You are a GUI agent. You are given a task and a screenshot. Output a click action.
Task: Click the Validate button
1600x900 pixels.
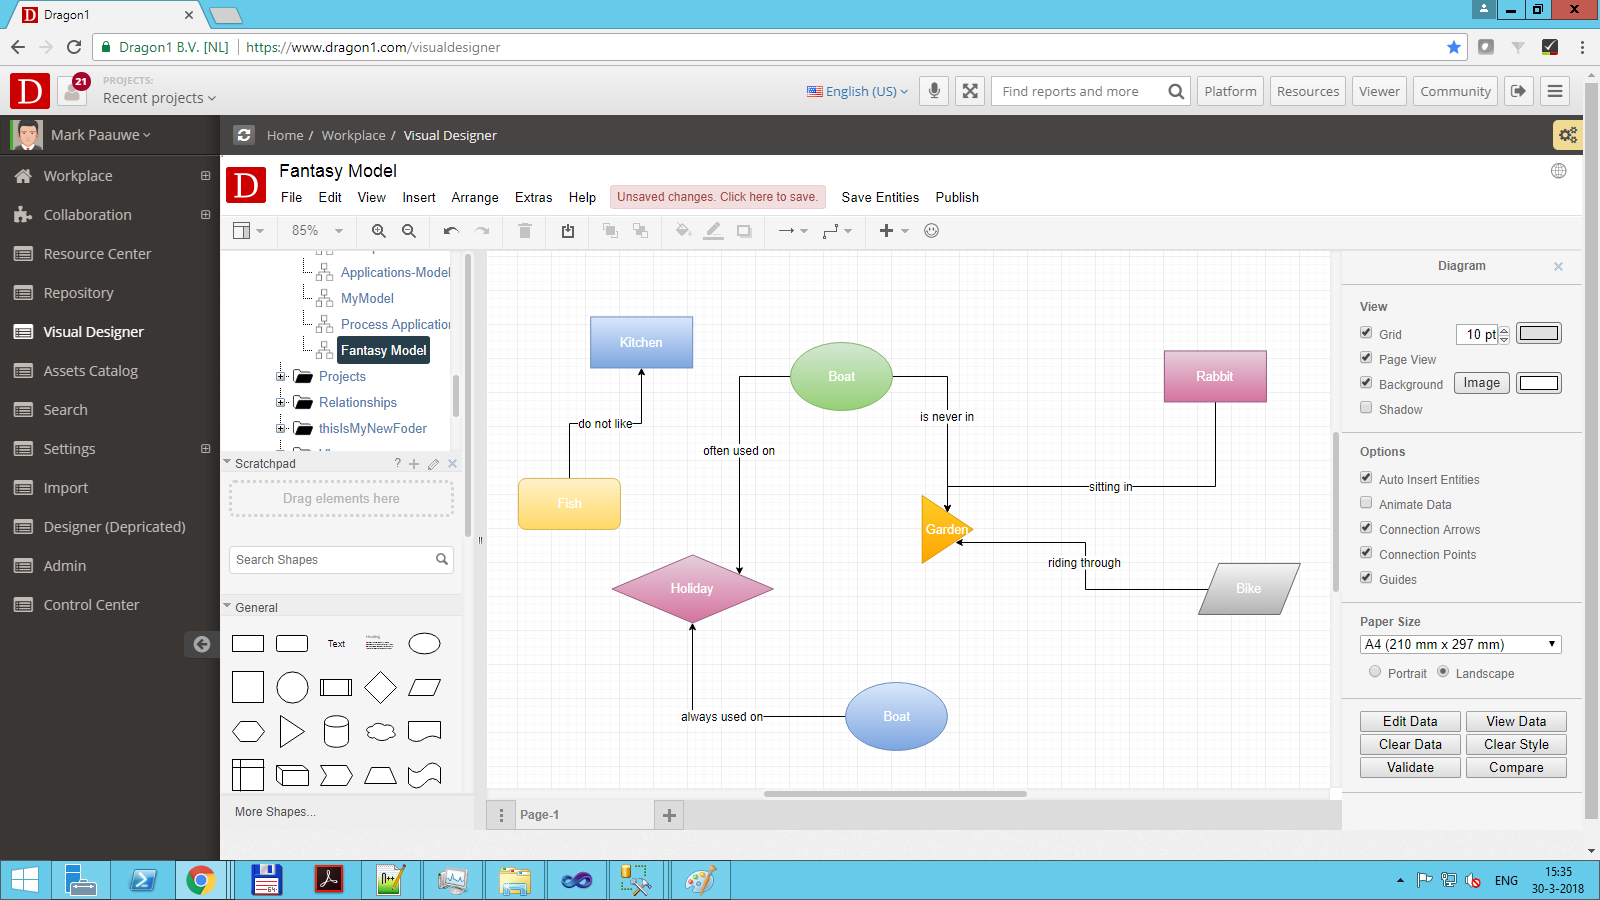[1410, 768]
